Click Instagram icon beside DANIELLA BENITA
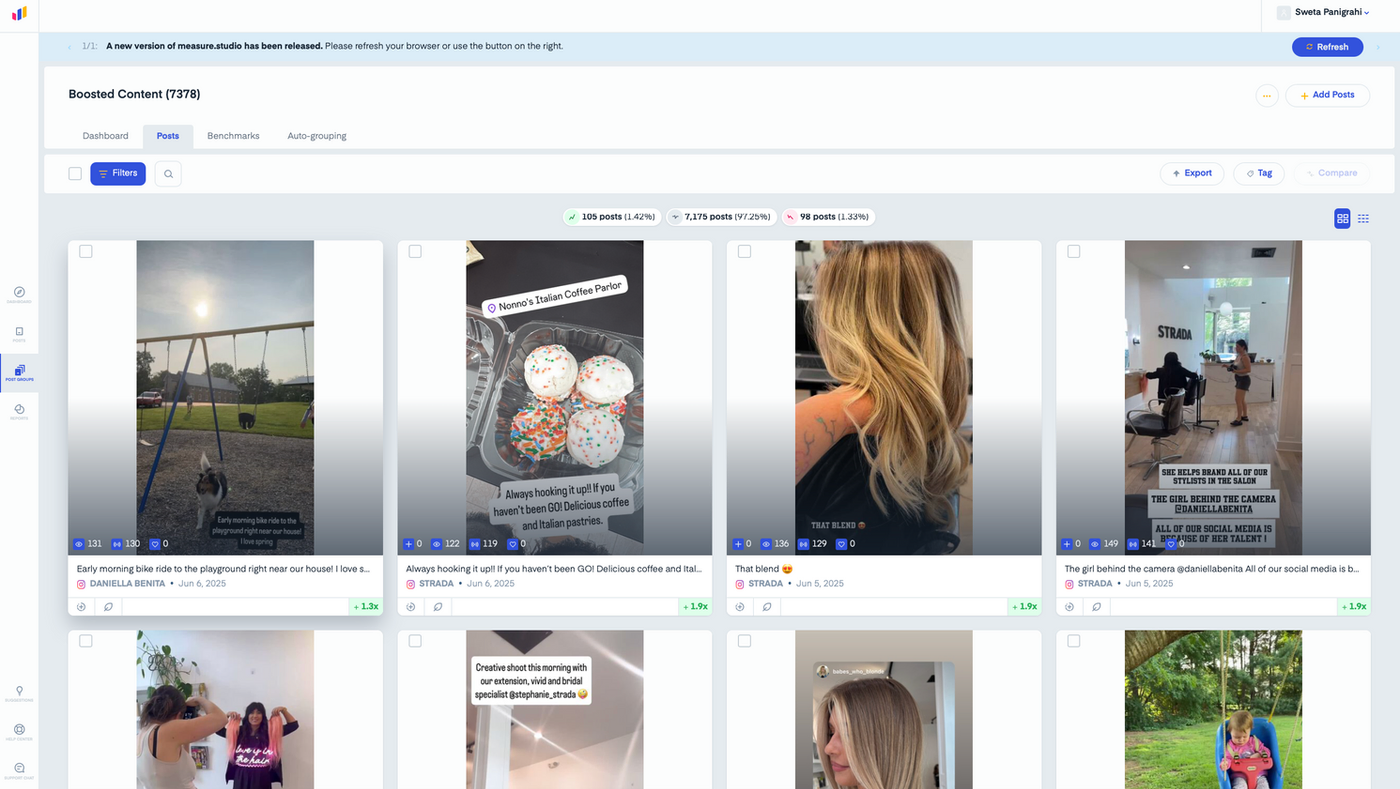Viewport: 1400px width, 789px height. 82,584
